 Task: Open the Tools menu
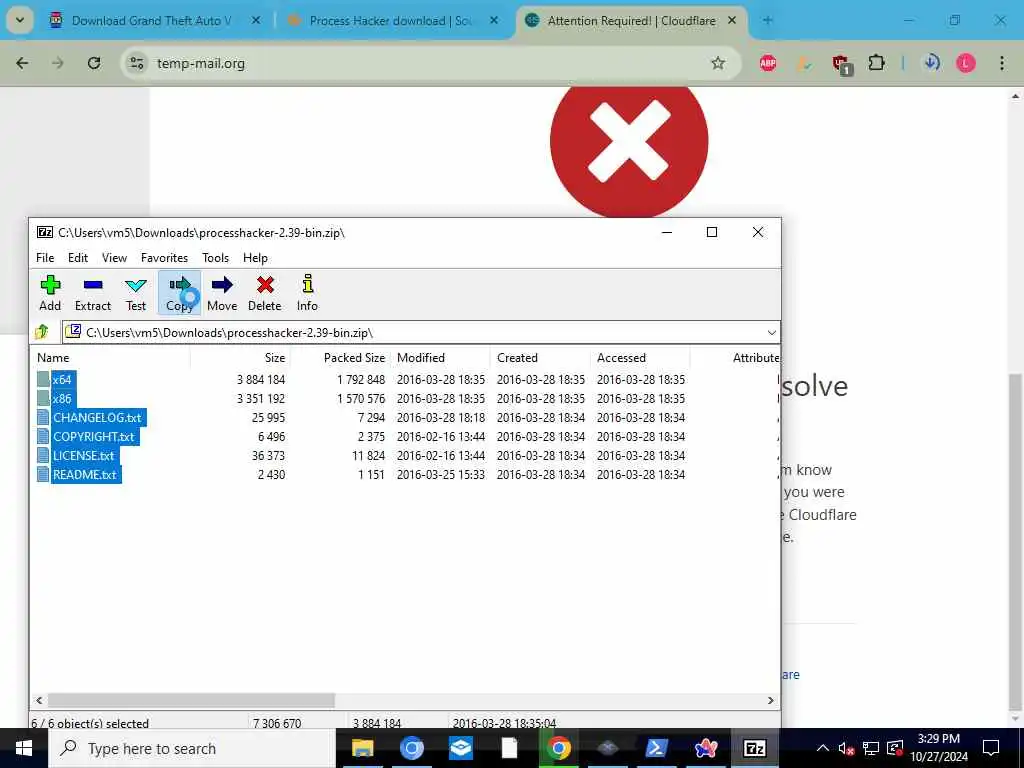[216, 258]
